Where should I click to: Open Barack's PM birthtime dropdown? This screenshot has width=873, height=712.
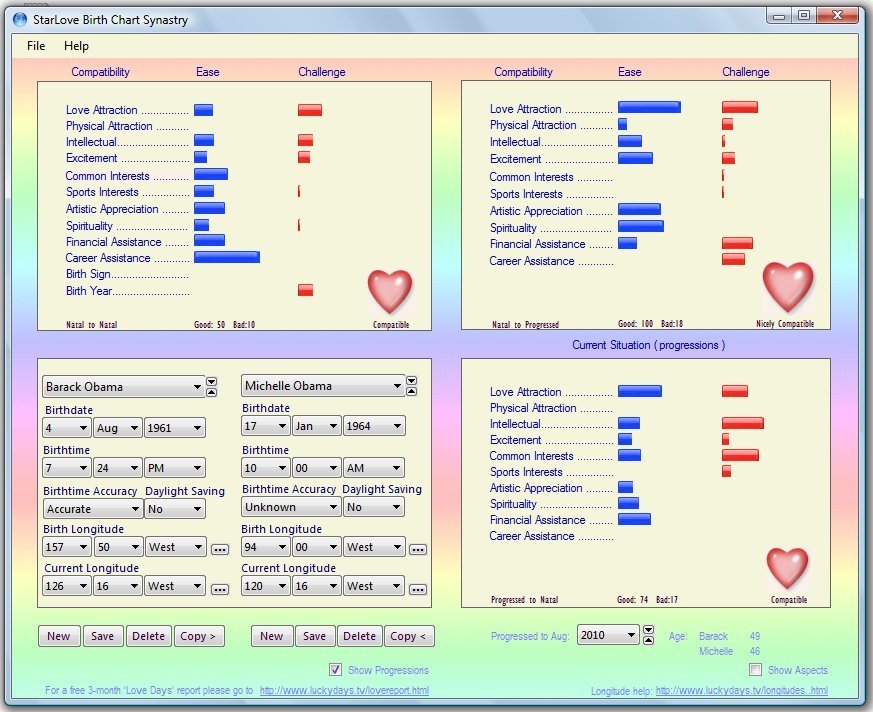tap(174, 468)
